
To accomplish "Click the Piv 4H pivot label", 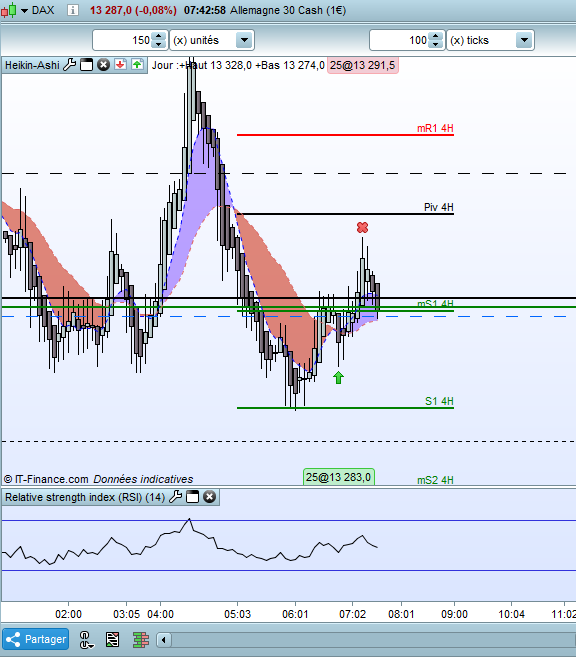I will [x=439, y=207].
